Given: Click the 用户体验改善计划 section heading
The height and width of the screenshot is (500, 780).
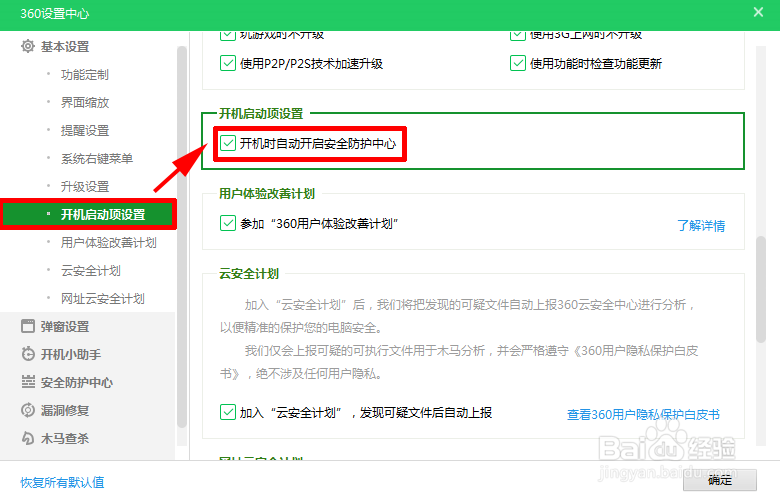Looking at the screenshot, I should (x=267, y=194).
